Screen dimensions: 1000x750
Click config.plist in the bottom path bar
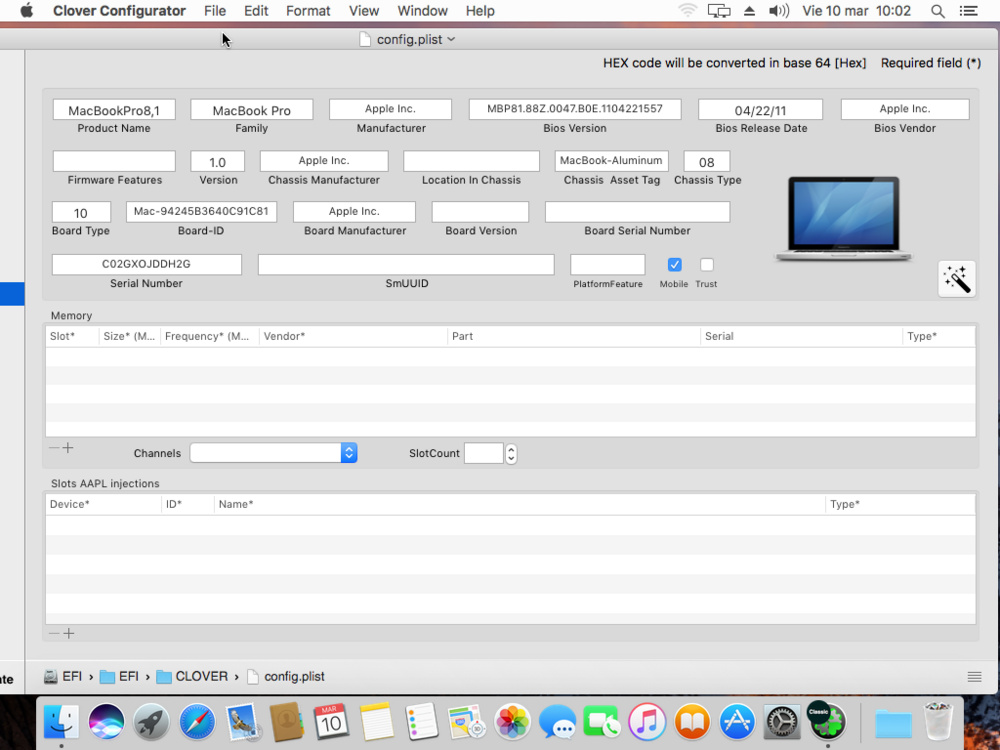[286, 677]
